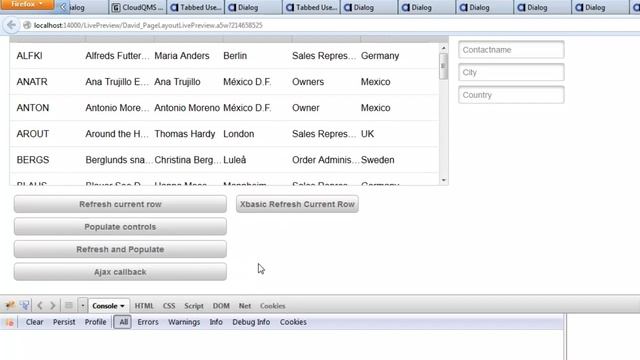Click the browser Back arrow button
640x360 pixels.
(11, 25)
